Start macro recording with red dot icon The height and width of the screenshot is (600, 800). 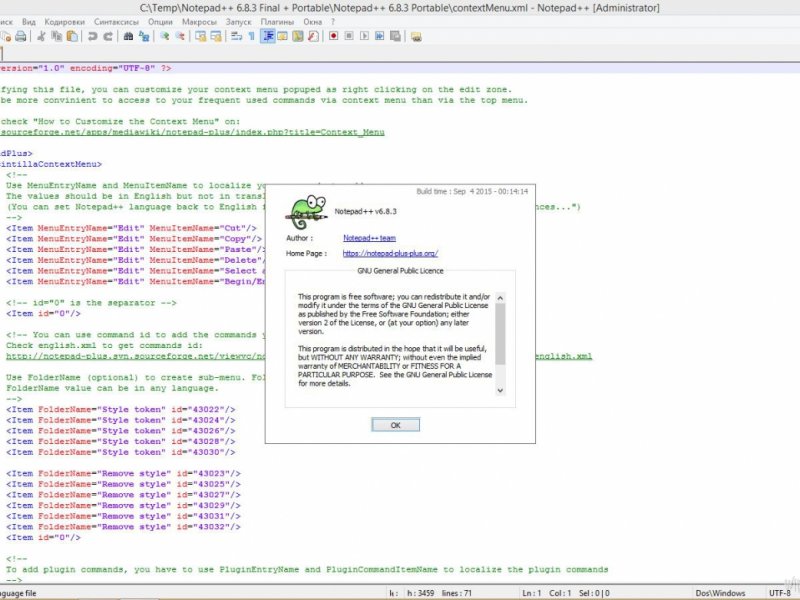pos(334,36)
